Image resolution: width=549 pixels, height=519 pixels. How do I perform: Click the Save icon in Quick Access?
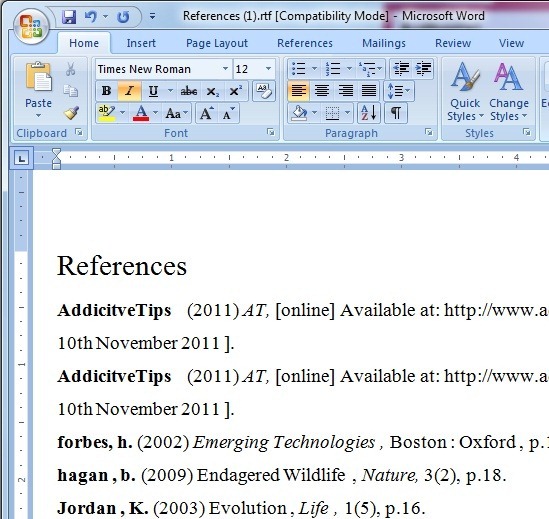pos(69,16)
